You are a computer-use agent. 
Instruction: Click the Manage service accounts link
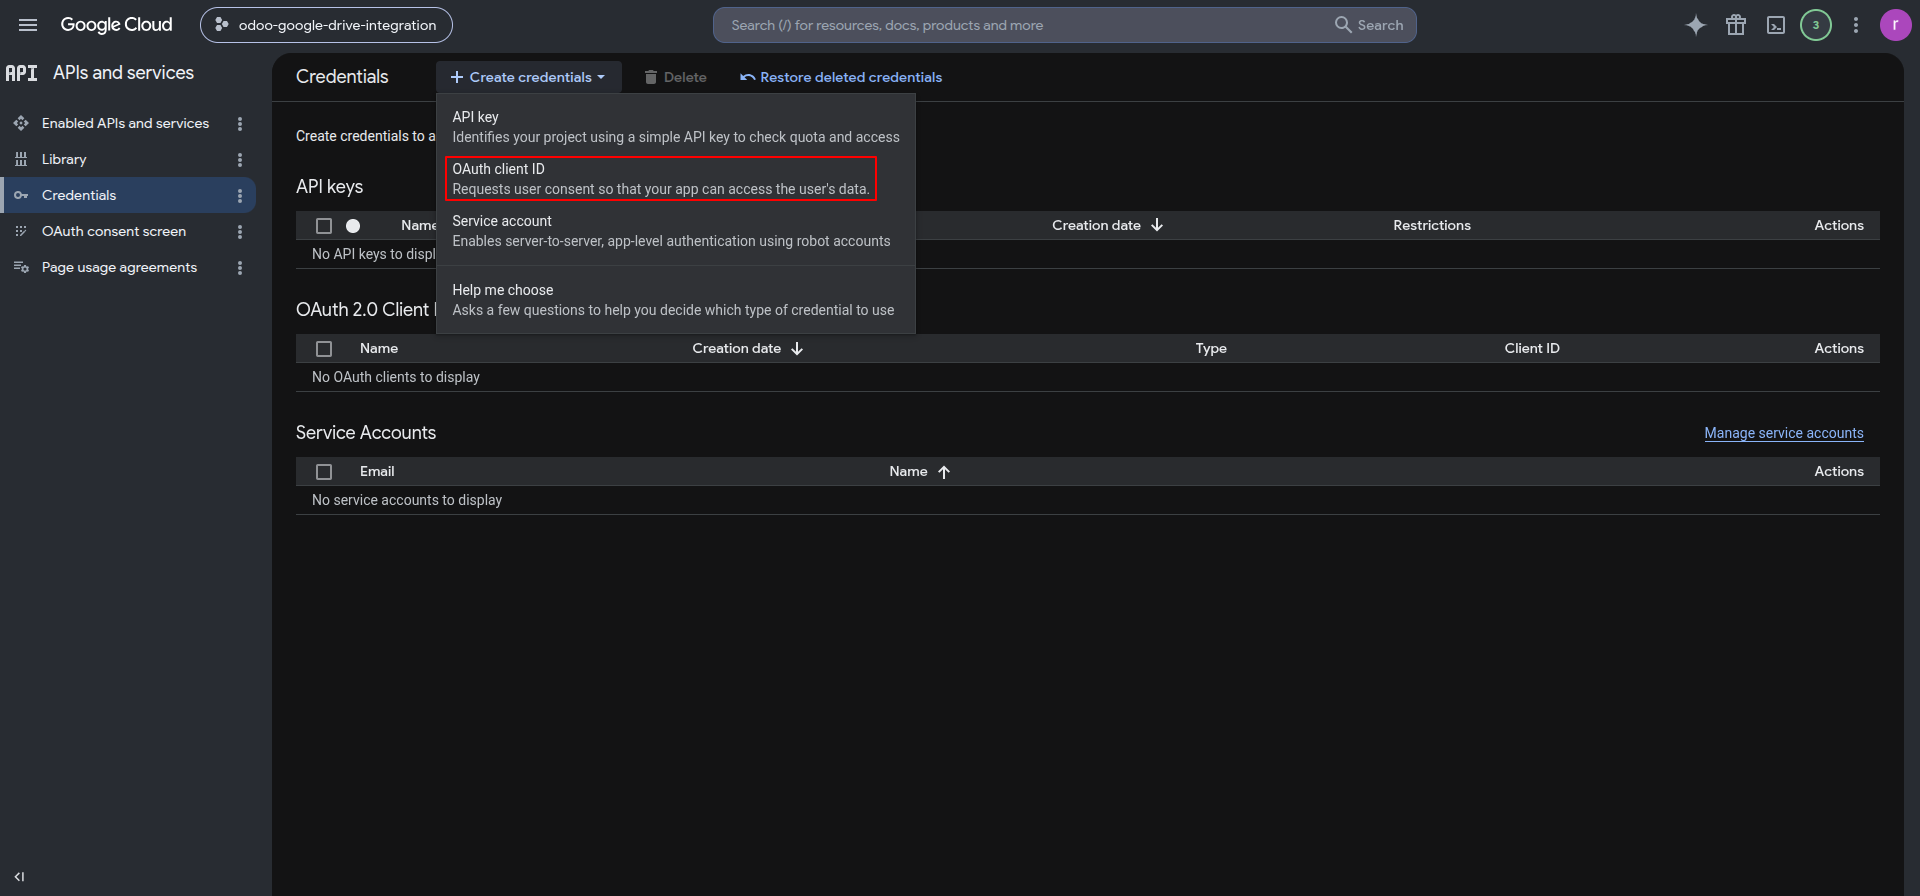click(1784, 433)
